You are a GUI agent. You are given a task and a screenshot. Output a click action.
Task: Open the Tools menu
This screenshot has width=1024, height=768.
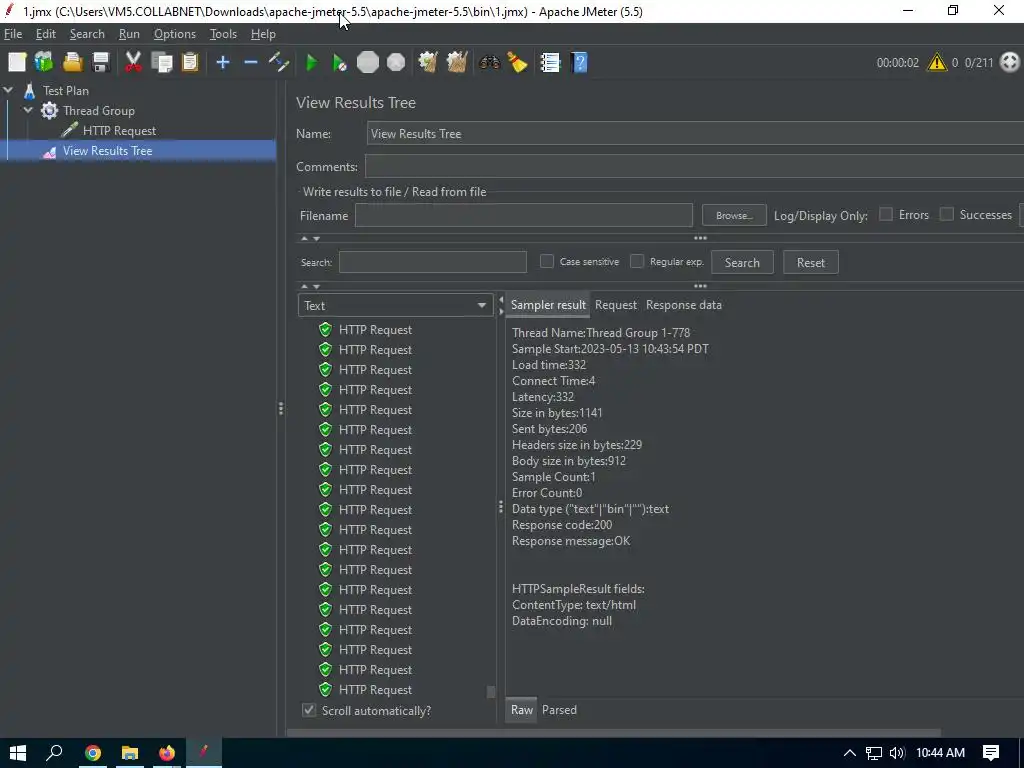click(x=223, y=34)
